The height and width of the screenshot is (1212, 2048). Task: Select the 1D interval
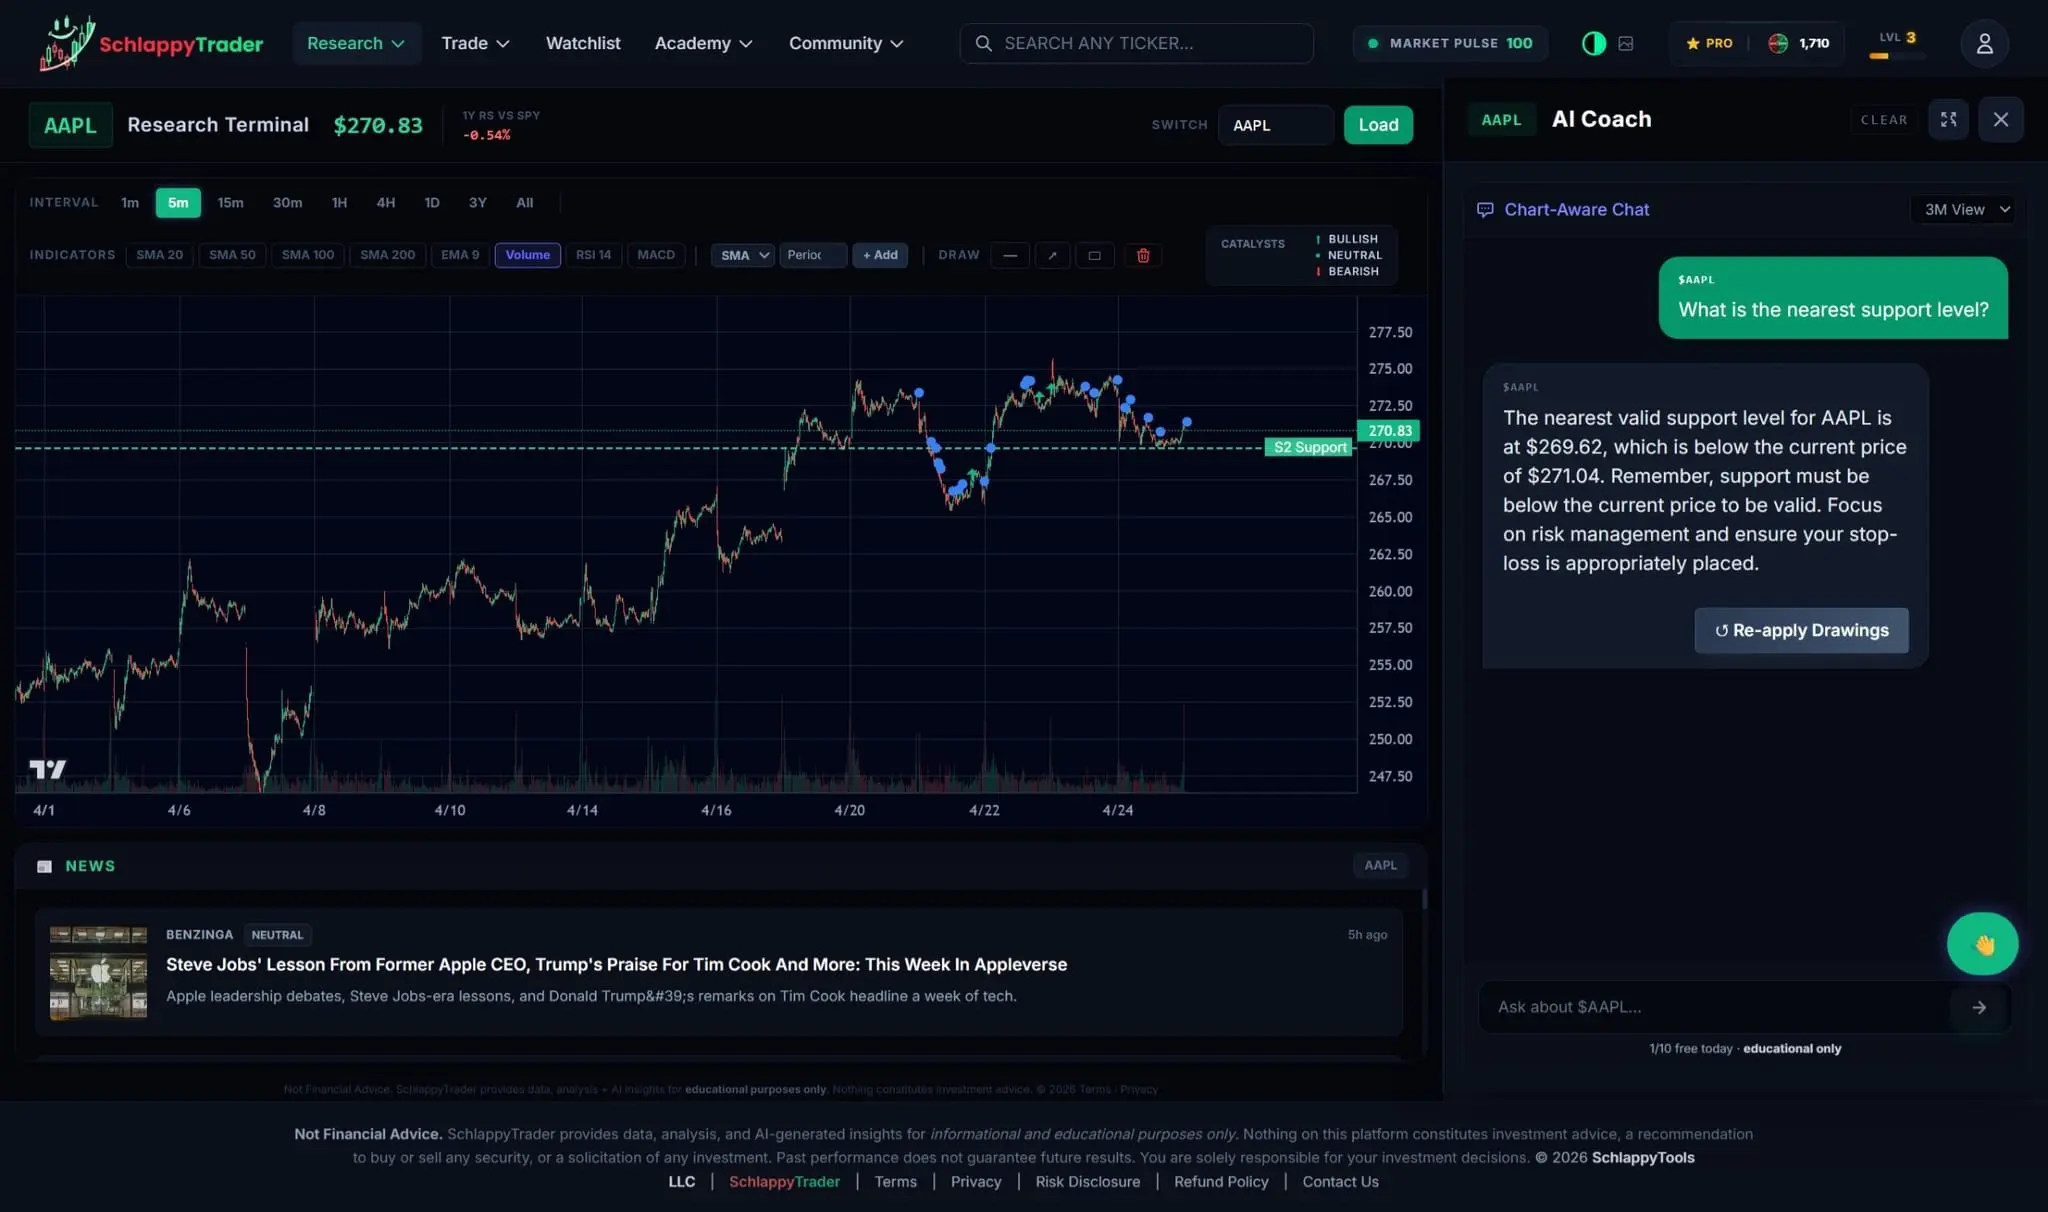(431, 203)
